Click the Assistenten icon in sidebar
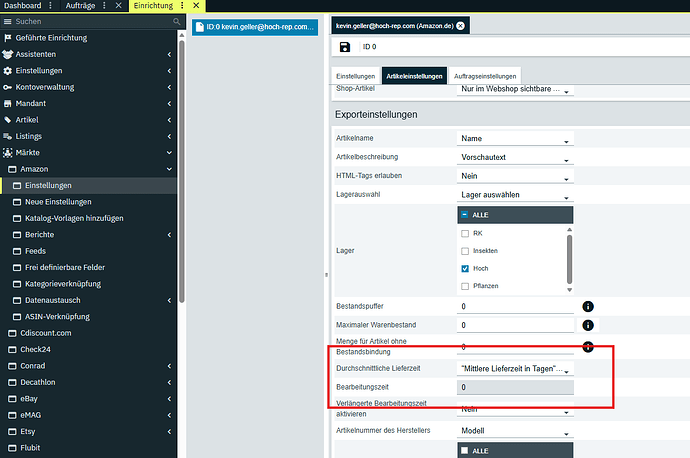This screenshot has width=690, height=458. tap(7, 54)
